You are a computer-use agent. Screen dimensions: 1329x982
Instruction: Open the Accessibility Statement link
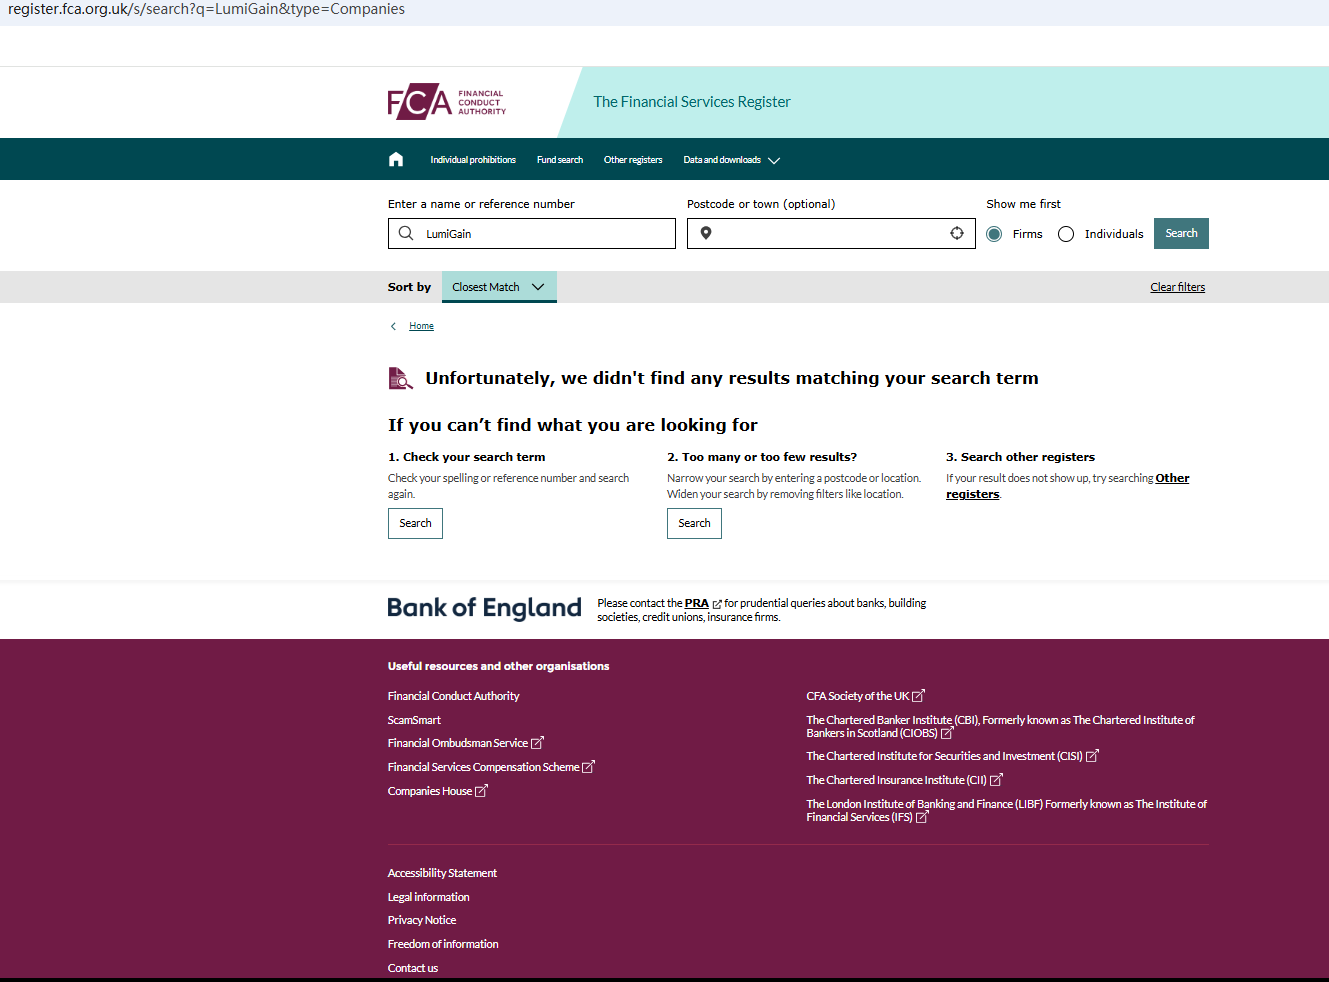tap(442, 873)
